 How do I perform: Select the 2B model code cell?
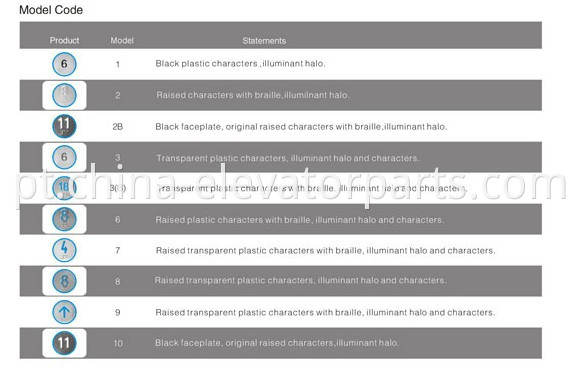[x=118, y=127]
